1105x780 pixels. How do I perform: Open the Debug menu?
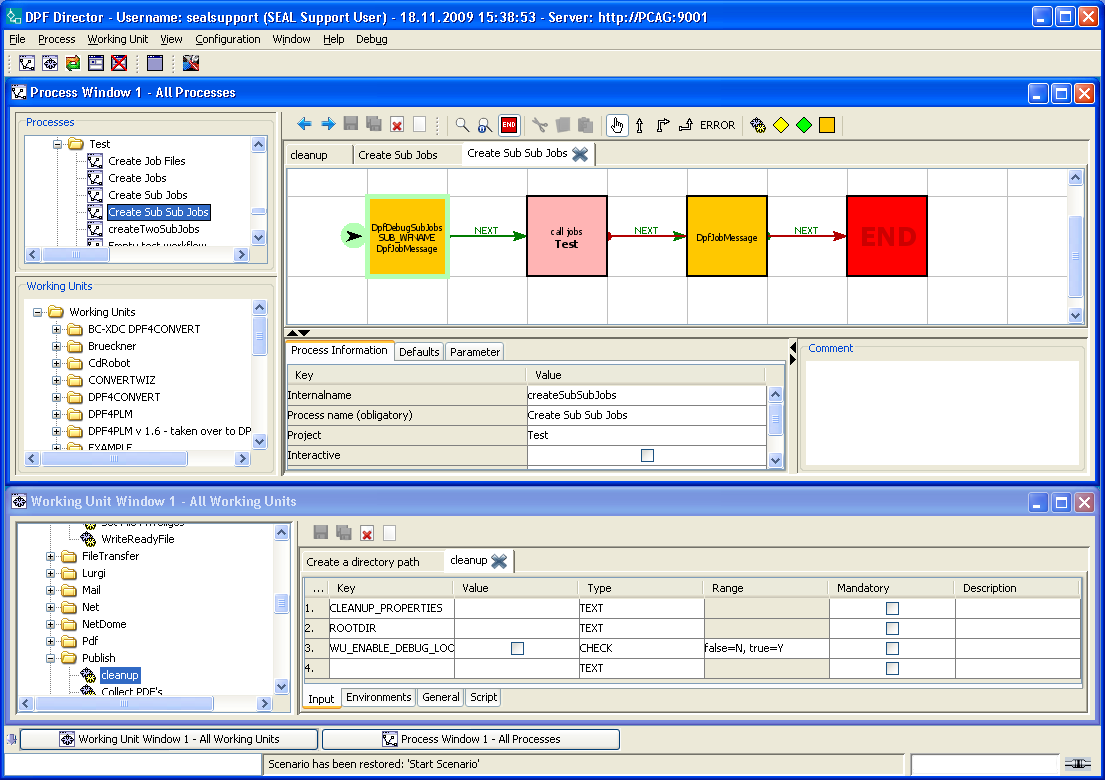[371, 39]
